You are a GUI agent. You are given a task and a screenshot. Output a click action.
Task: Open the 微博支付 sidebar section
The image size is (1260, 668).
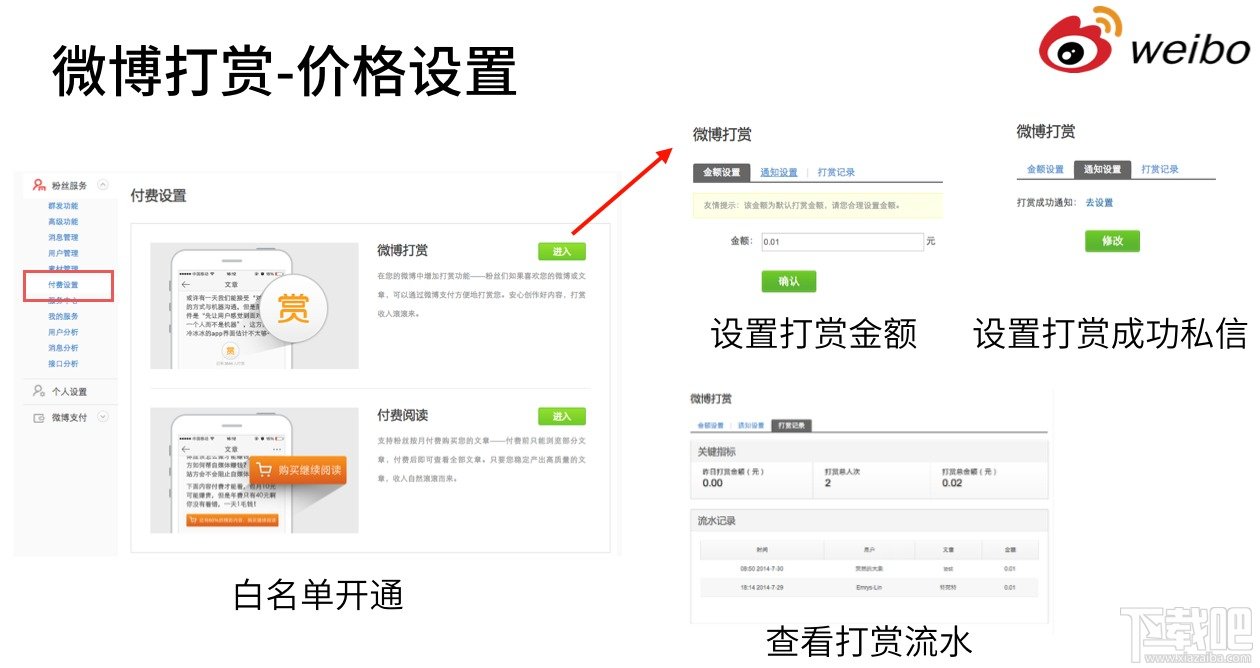[69, 417]
